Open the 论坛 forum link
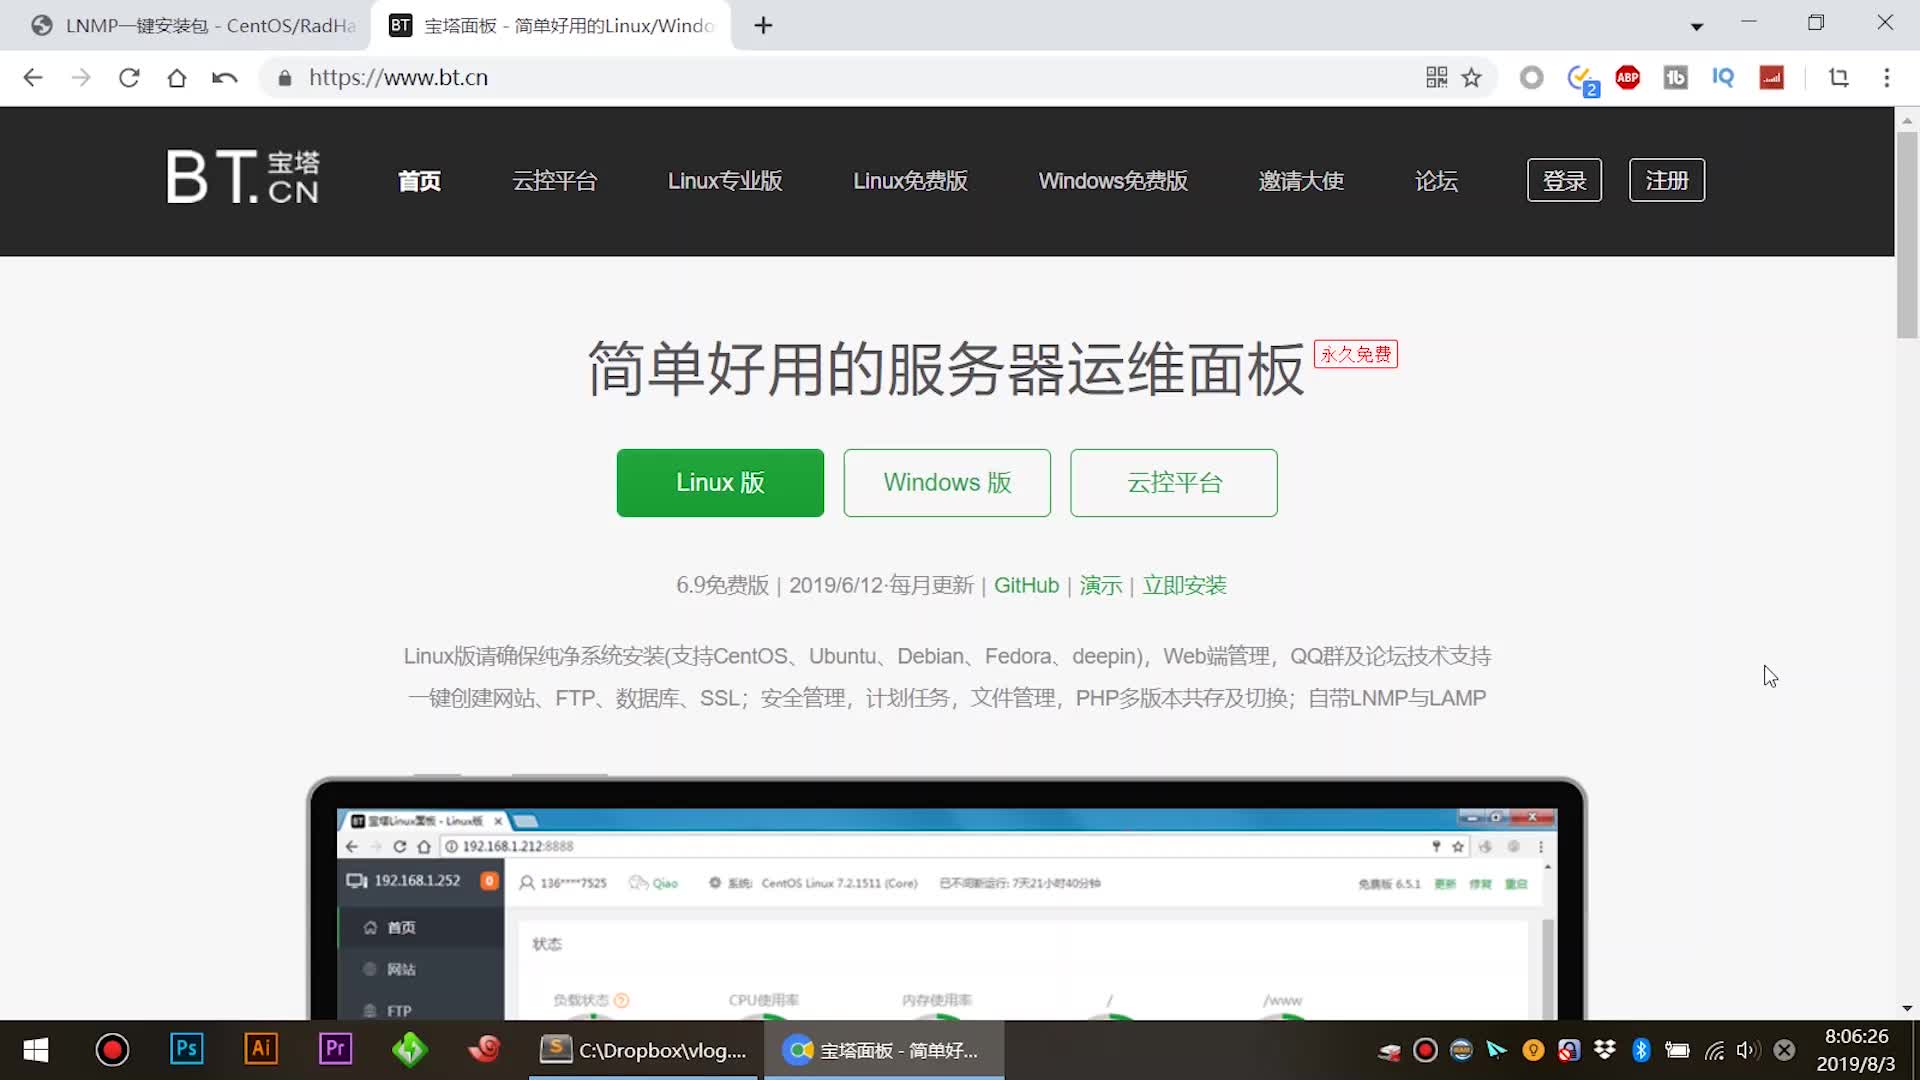The width and height of the screenshot is (1920, 1080). point(1436,181)
